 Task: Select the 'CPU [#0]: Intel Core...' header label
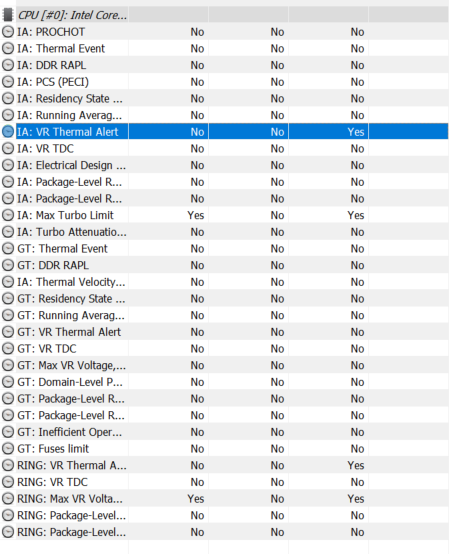(x=72, y=15)
